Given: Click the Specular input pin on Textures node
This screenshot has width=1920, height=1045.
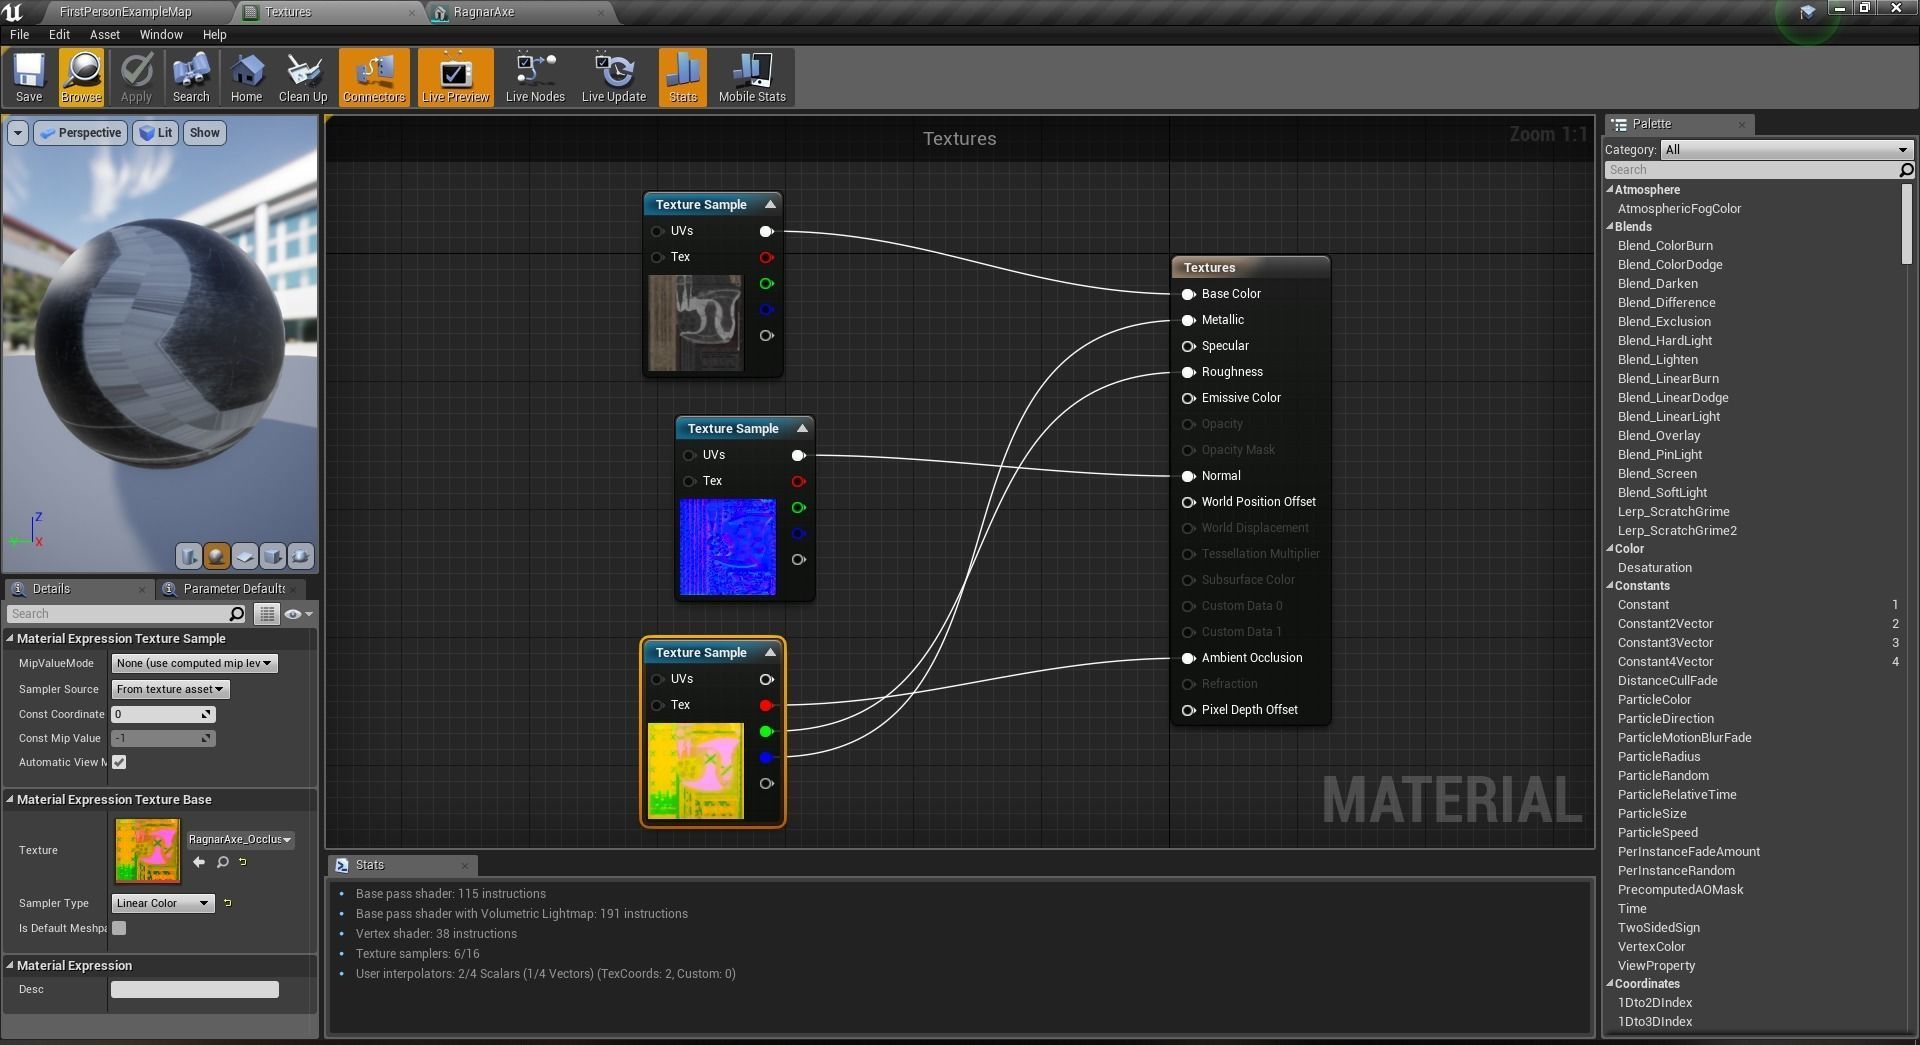Looking at the screenshot, I should point(1189,346).
